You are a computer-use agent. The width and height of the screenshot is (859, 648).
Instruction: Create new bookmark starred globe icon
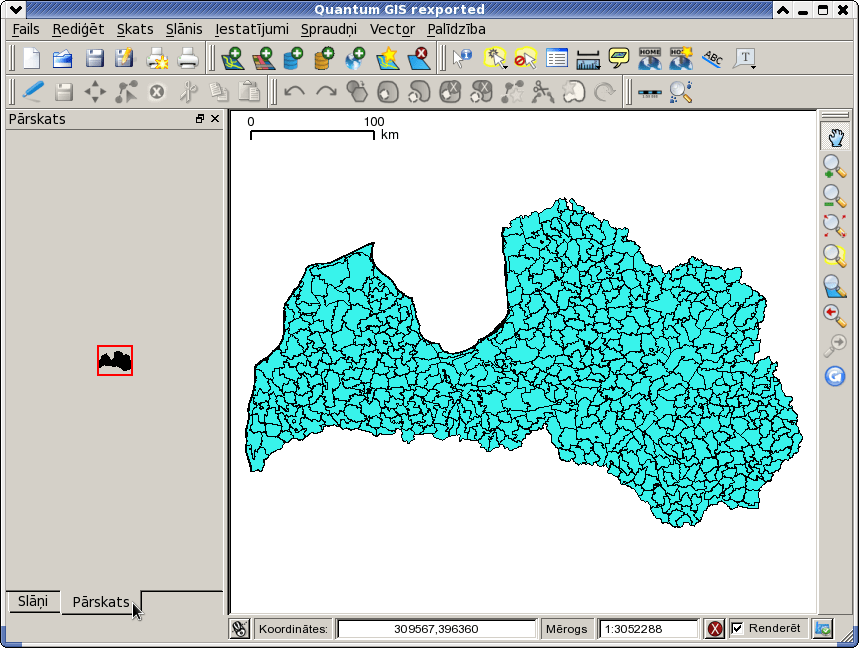[681, 59]
